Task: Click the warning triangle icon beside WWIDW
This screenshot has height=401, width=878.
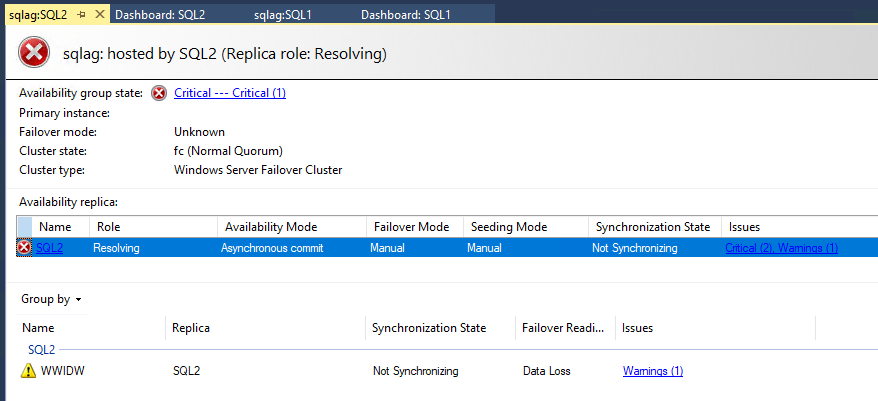Action: tap(28, 371)
